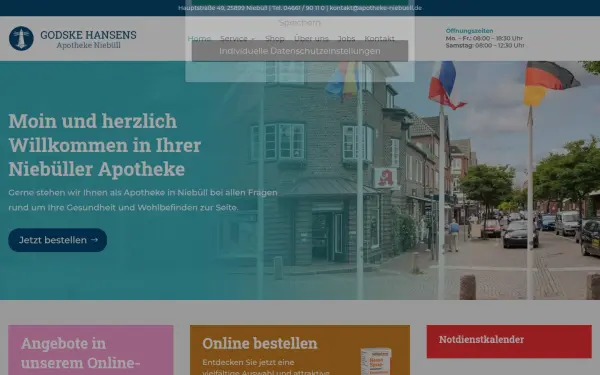
Task: Open Individuelle Datenschutzeinstellungen
Action: (300, 51)
